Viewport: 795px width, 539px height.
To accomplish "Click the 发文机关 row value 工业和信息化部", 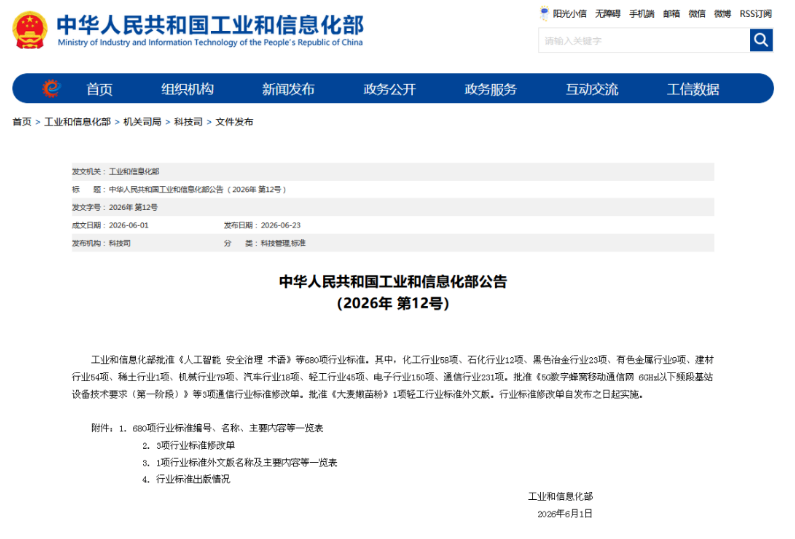I will tap(134, 171).
